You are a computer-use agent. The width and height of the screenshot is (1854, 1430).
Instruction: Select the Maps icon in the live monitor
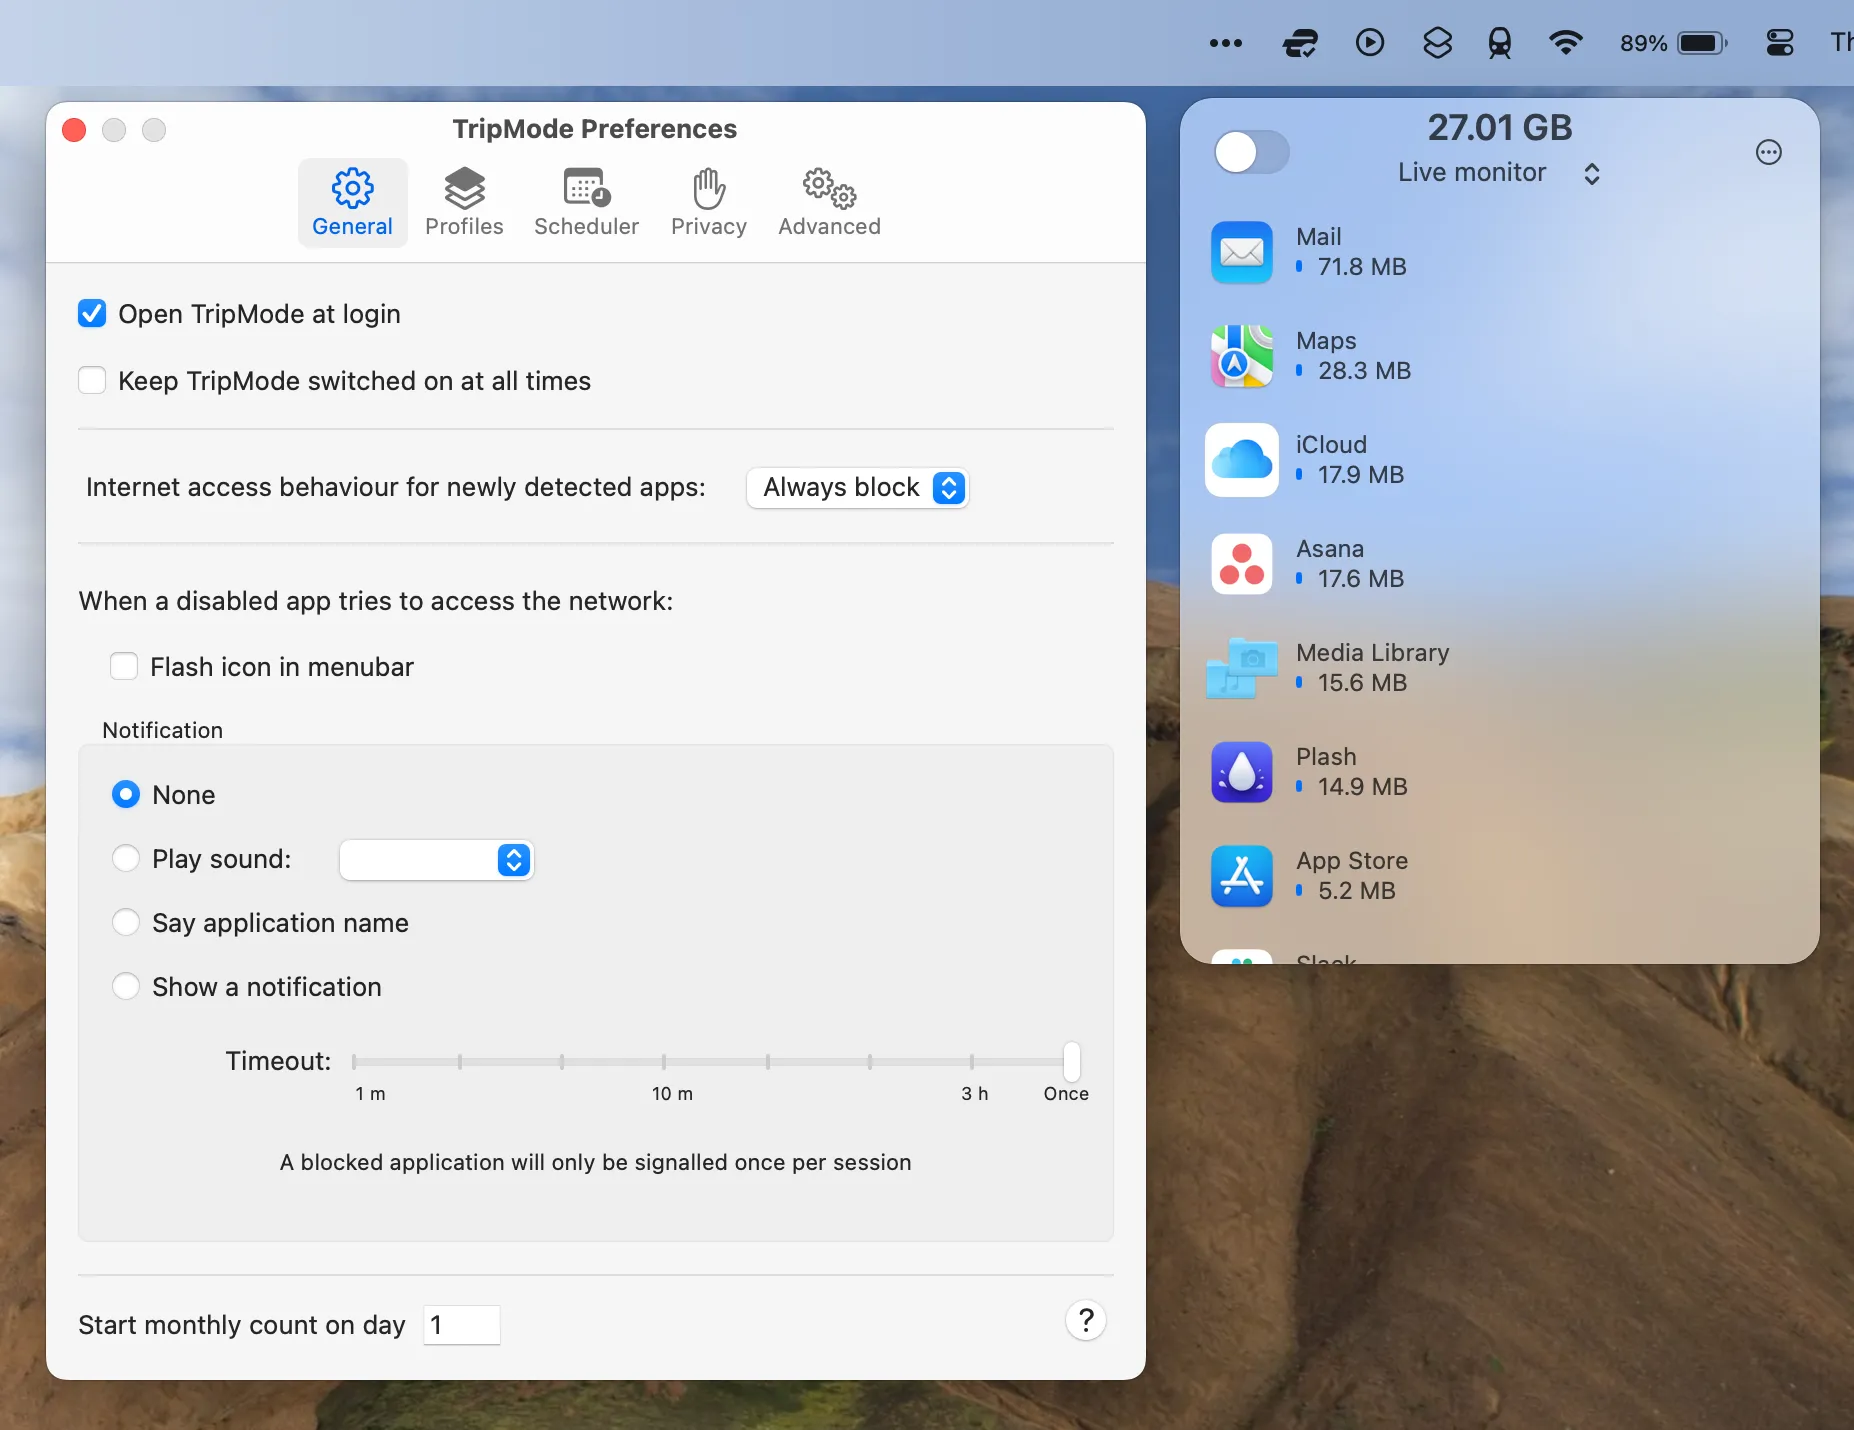pyautogui.click(x=1242, y=356)
